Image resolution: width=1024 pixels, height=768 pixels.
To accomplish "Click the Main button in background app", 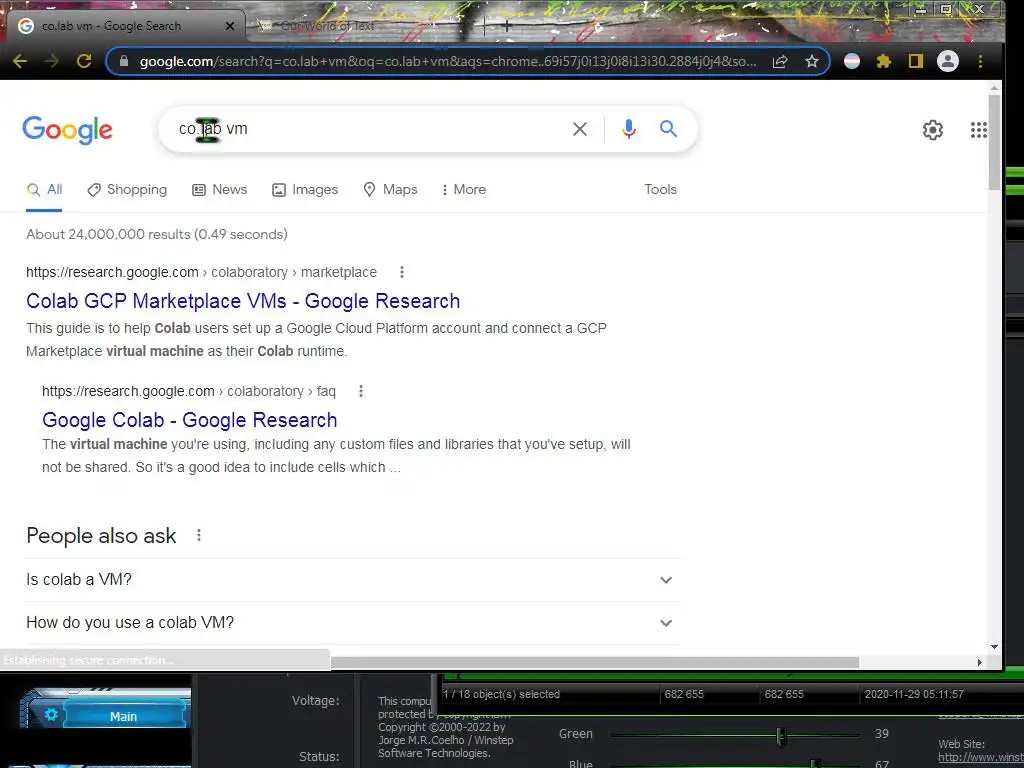I will pyautogui.click(x=123, y=716).
